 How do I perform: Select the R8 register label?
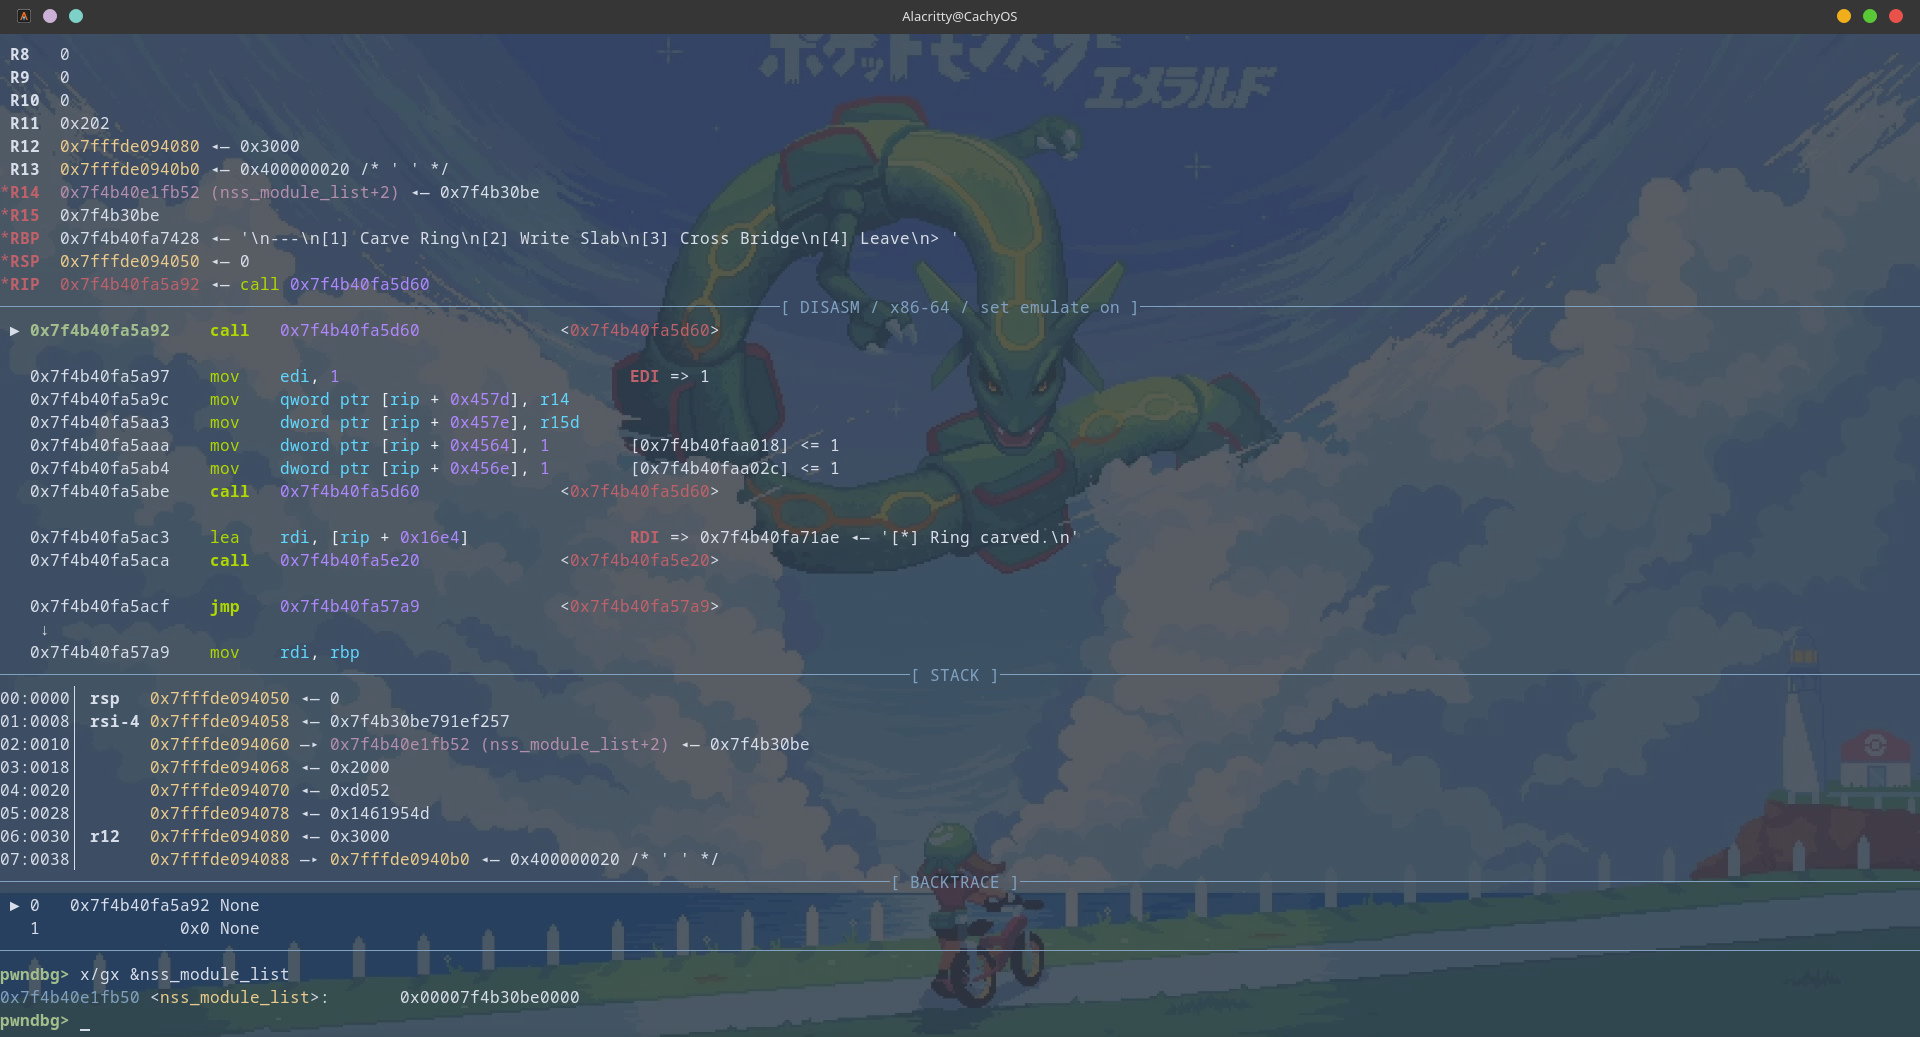point(20,54)
